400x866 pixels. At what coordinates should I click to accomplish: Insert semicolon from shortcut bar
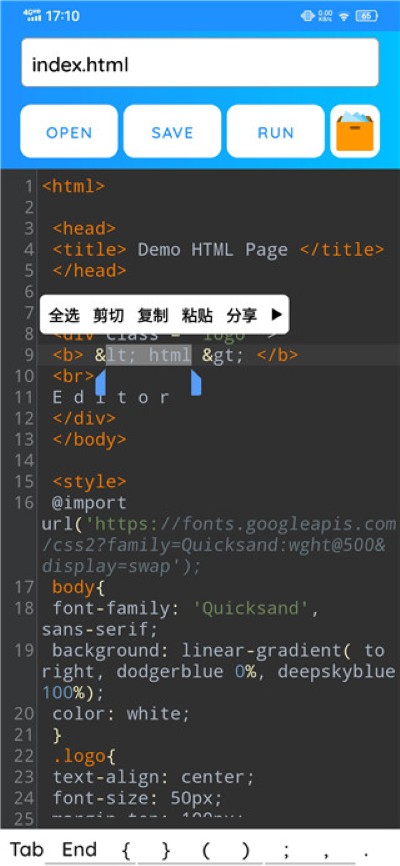point(286,850)
